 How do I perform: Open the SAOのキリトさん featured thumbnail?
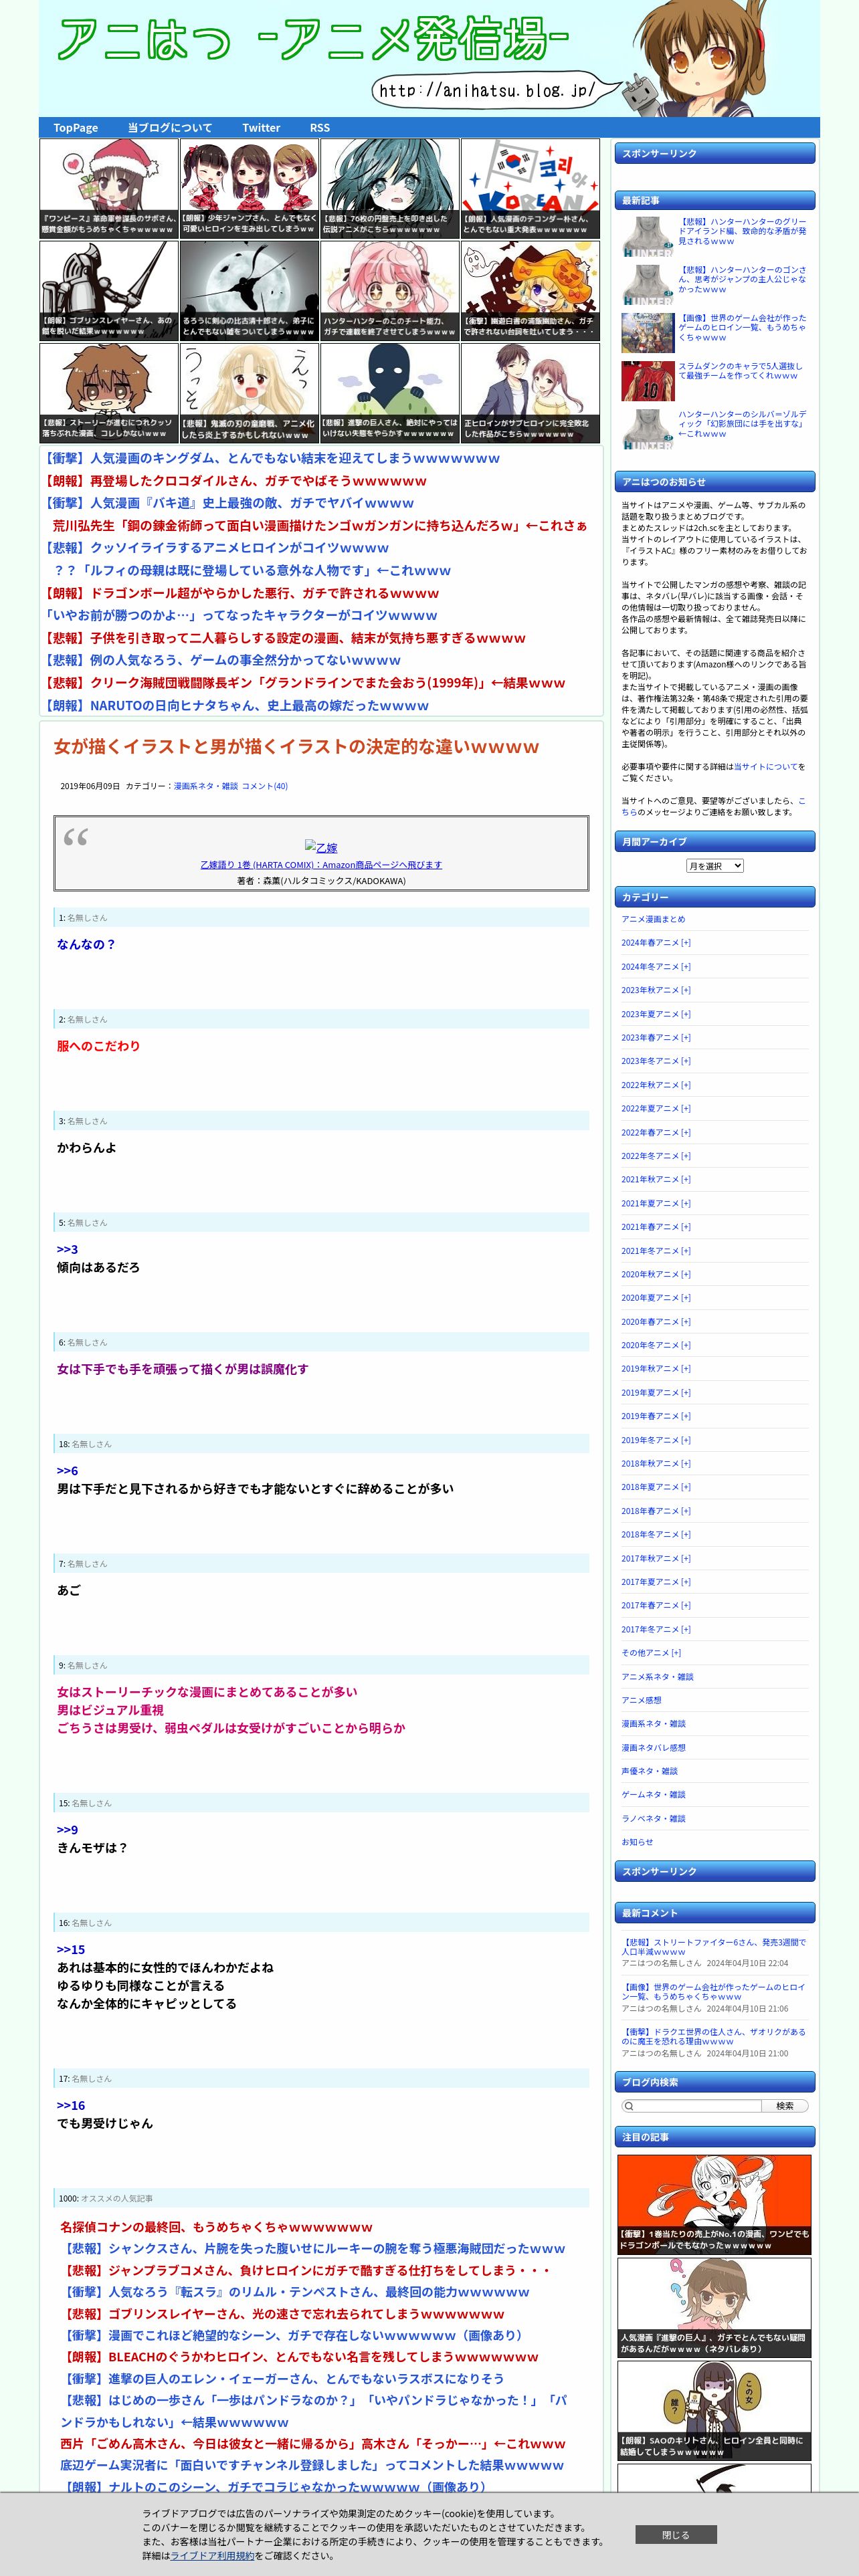(x=714, y=2410)
